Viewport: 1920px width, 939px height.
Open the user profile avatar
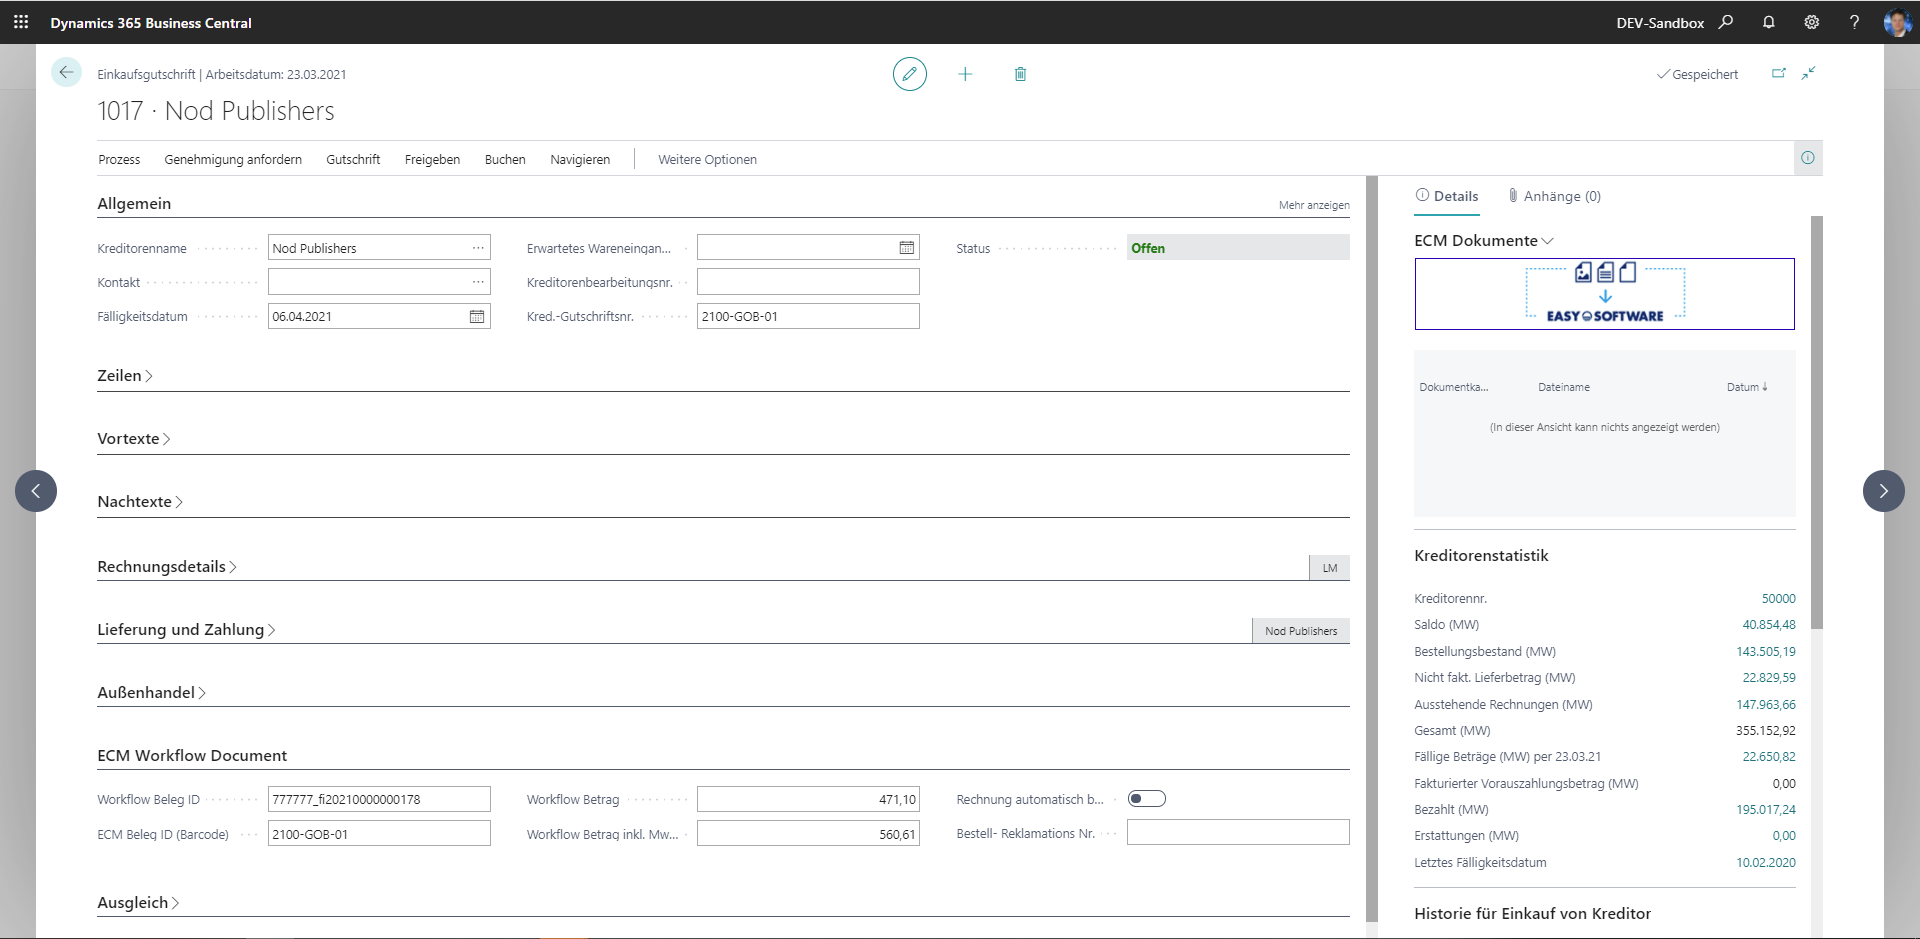pos(1897,22)
